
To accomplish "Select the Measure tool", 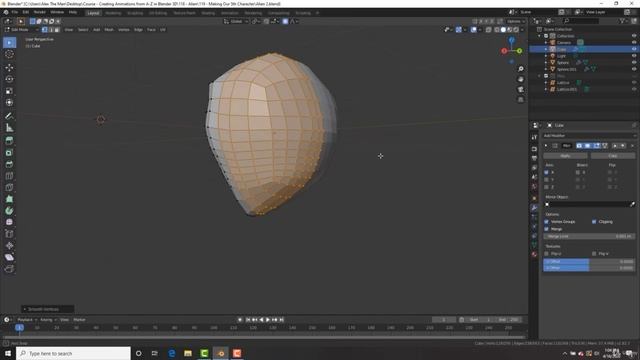I will [x=9, y=128].
